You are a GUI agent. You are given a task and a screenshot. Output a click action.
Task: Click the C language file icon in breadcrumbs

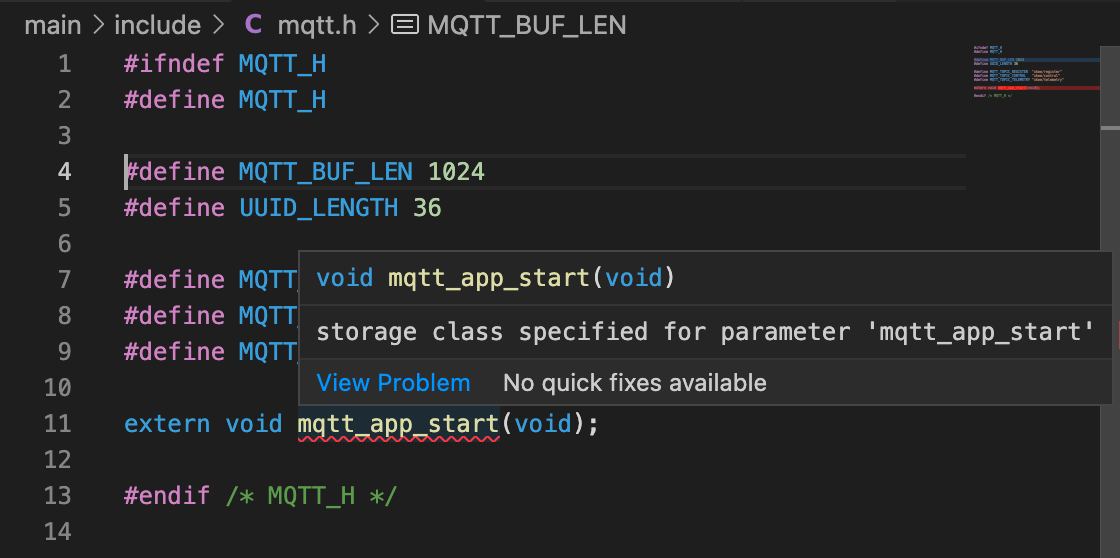pyautogui.click(x=254, y=25)
